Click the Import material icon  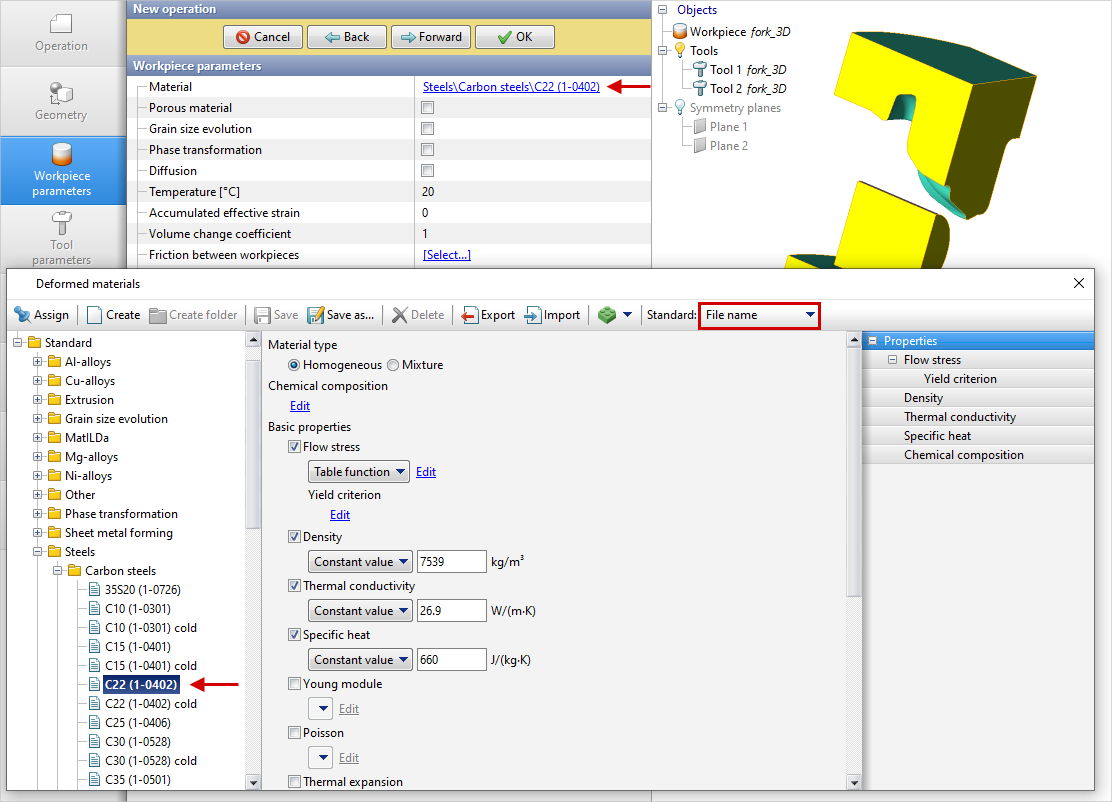(x=533, y=315)
